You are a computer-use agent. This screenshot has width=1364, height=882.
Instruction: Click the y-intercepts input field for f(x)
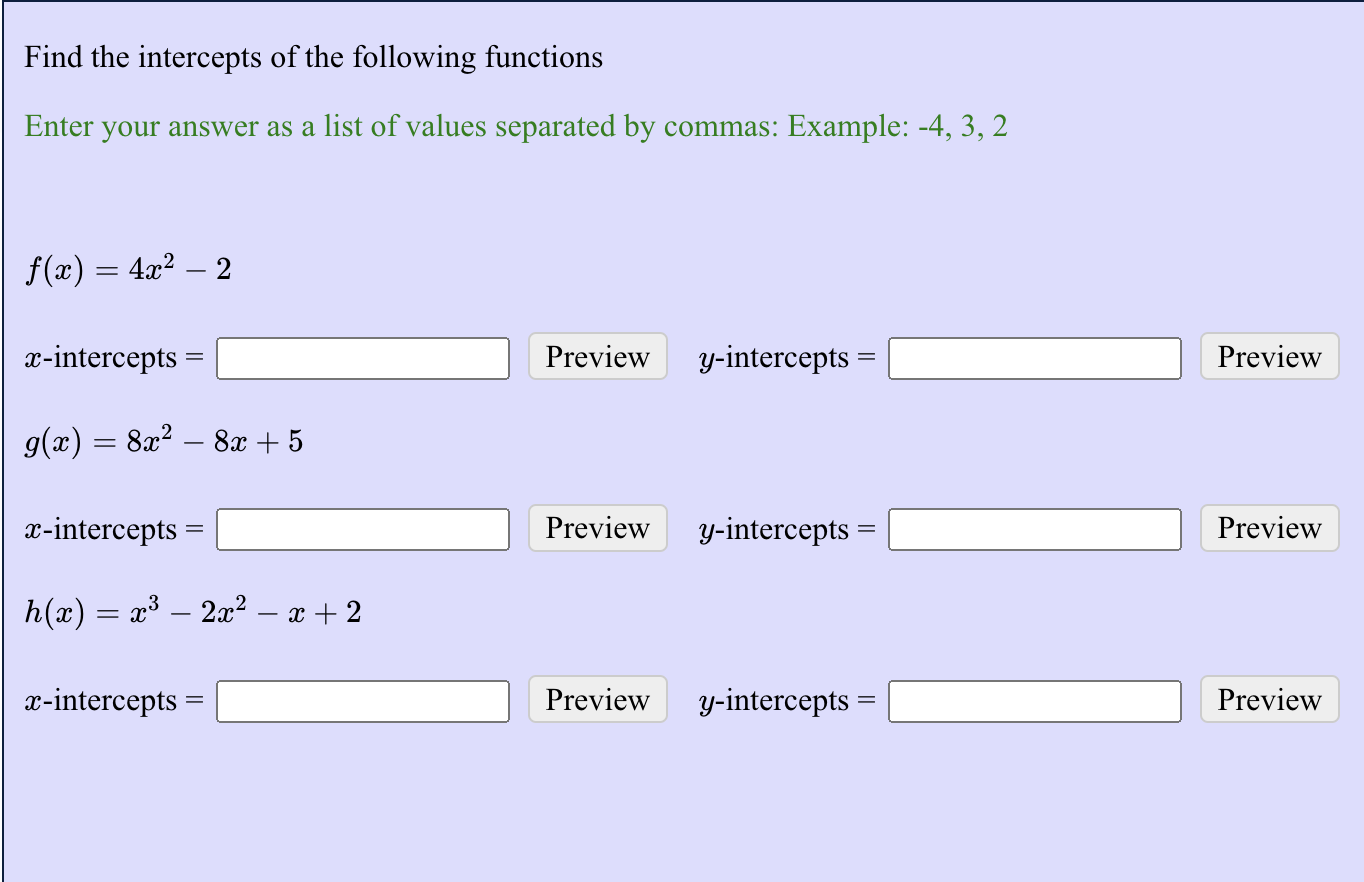click(1034, 357)
